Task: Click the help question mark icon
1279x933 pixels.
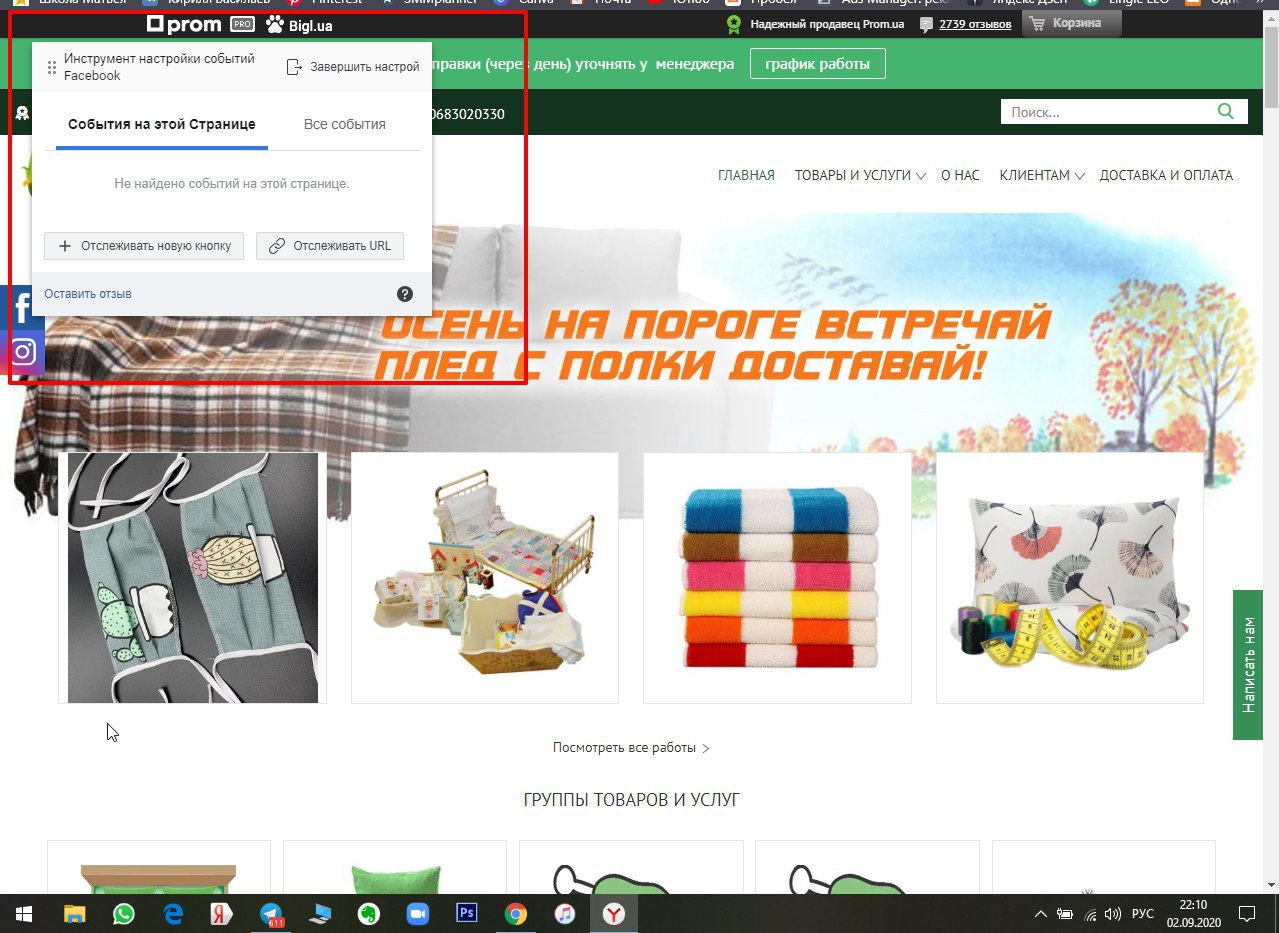Action: coord(405,294)
